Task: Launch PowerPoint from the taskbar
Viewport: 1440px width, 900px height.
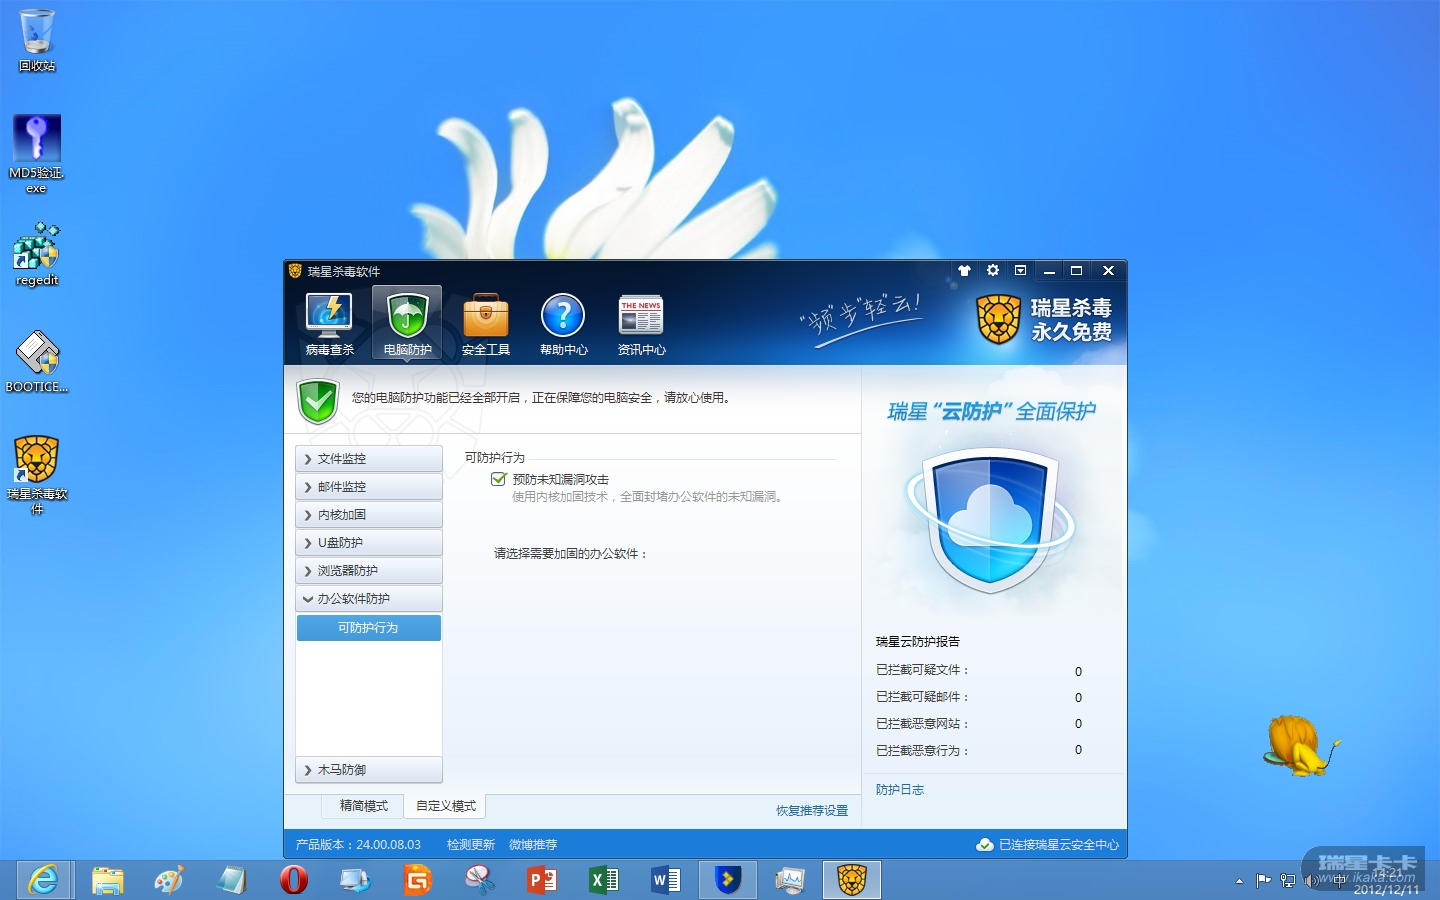Action: [541, 880]
